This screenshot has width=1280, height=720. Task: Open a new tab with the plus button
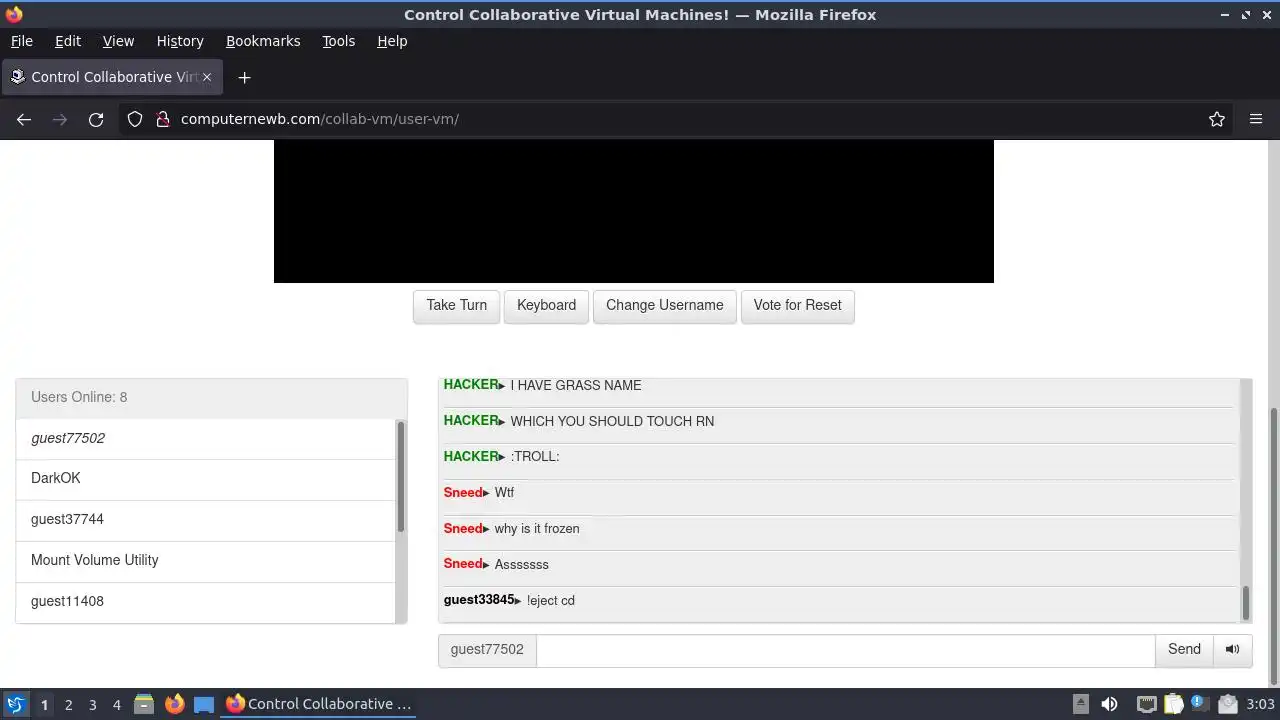pos(244,77)
